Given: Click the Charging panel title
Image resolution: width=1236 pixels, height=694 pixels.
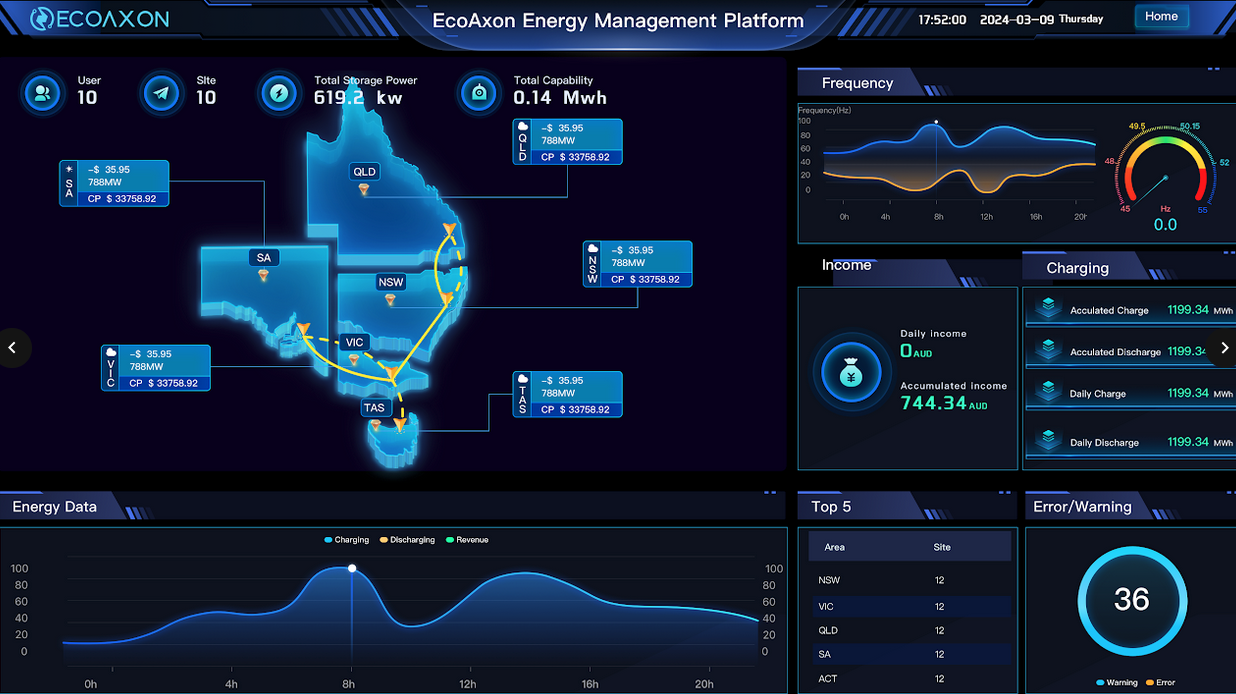Looking at the screenshot, I should click(1077, 268).
